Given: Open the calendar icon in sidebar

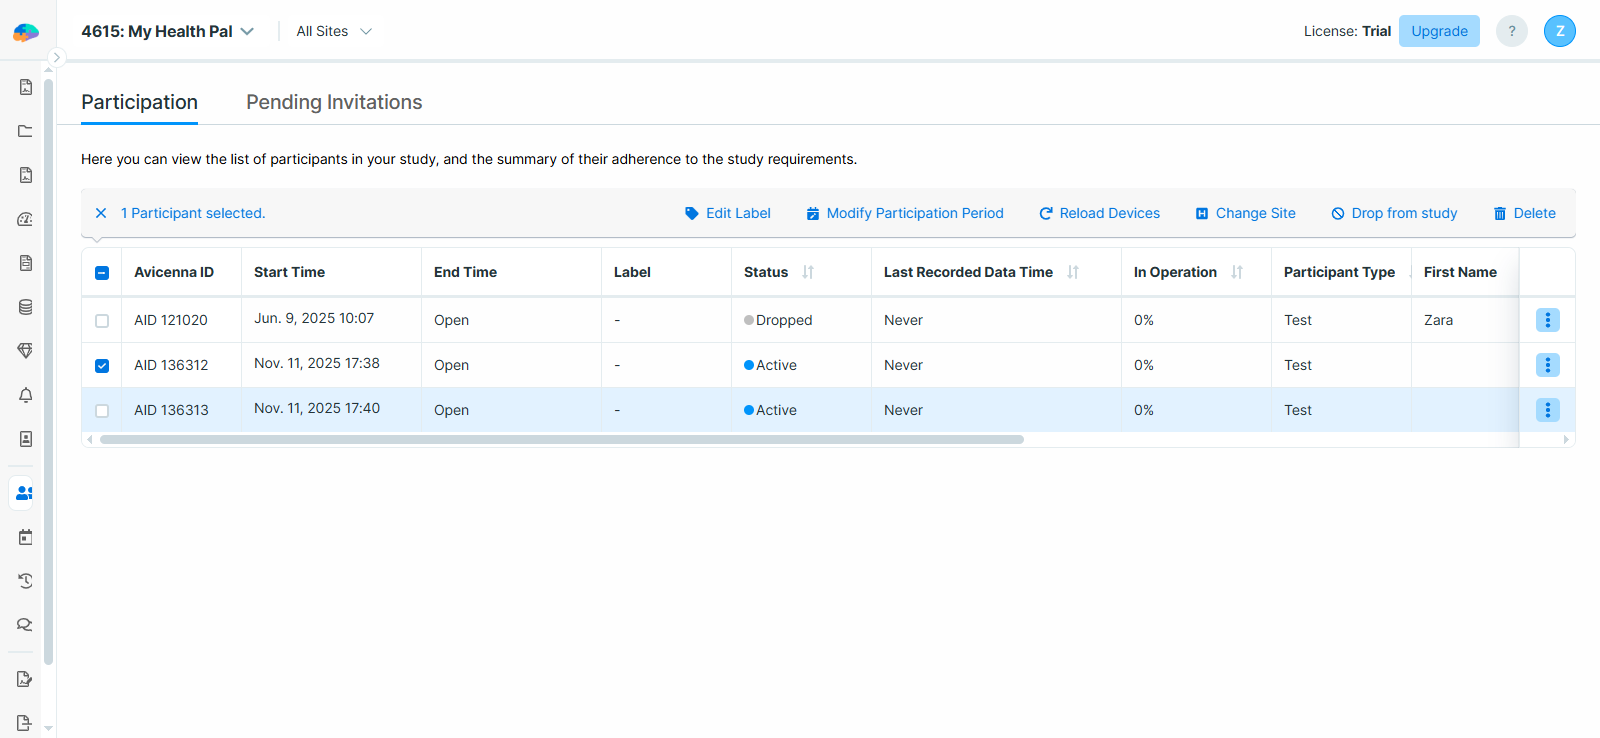Looking at the screenshot, I should [x=25, y=537].
